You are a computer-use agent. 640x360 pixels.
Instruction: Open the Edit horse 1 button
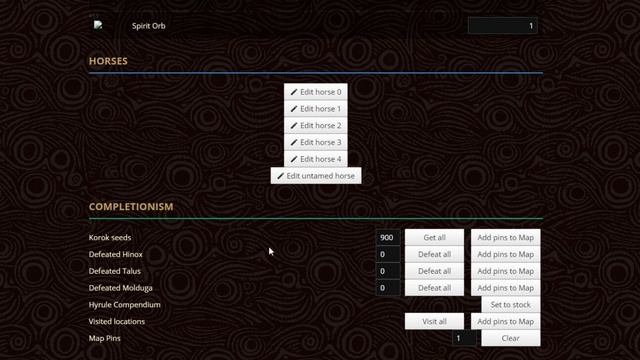tap(316, 109)
